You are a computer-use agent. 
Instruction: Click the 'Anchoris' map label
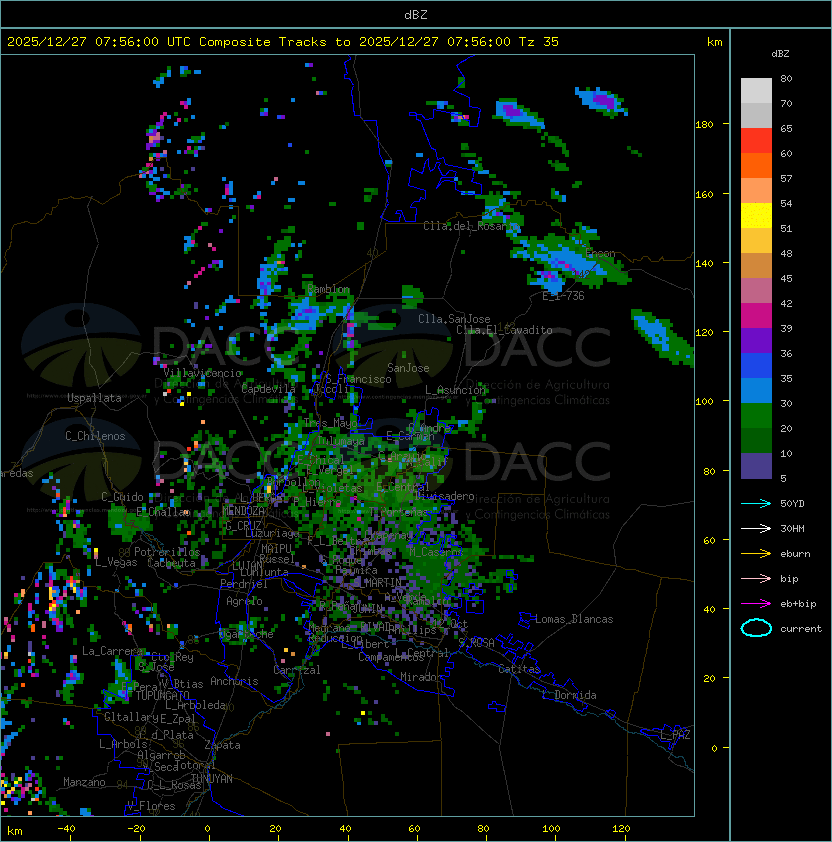[x=234, y=681]
